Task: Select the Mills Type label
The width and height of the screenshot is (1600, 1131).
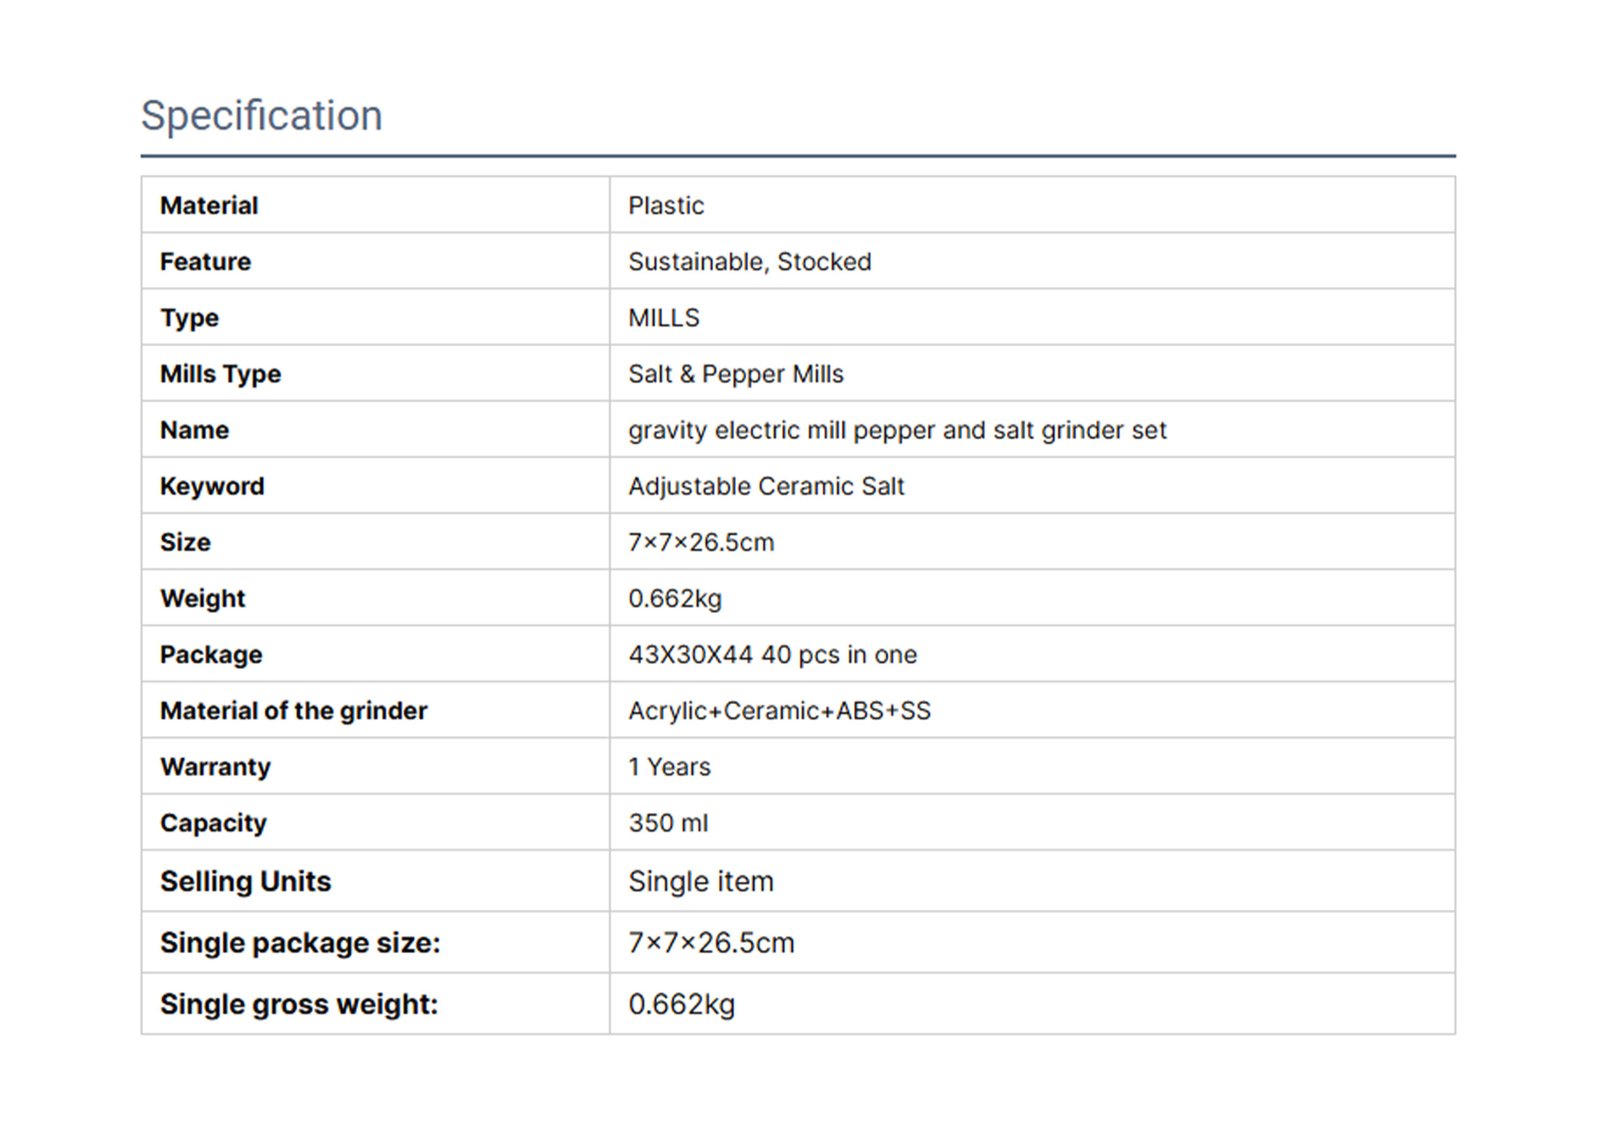Action: [220, 374]
